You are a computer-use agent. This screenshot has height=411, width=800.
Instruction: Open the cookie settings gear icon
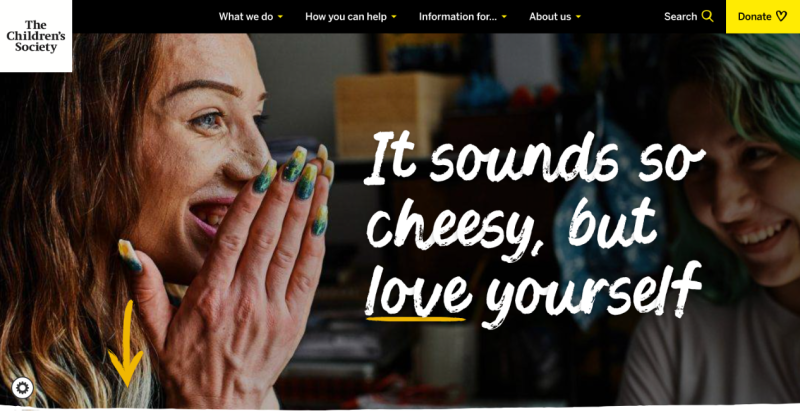click(x=22, y=388)
